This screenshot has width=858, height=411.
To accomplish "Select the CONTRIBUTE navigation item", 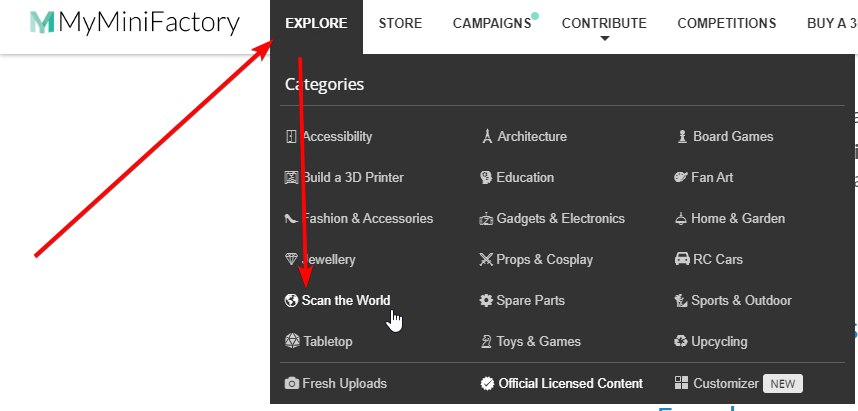I will (x=604, y=24).
